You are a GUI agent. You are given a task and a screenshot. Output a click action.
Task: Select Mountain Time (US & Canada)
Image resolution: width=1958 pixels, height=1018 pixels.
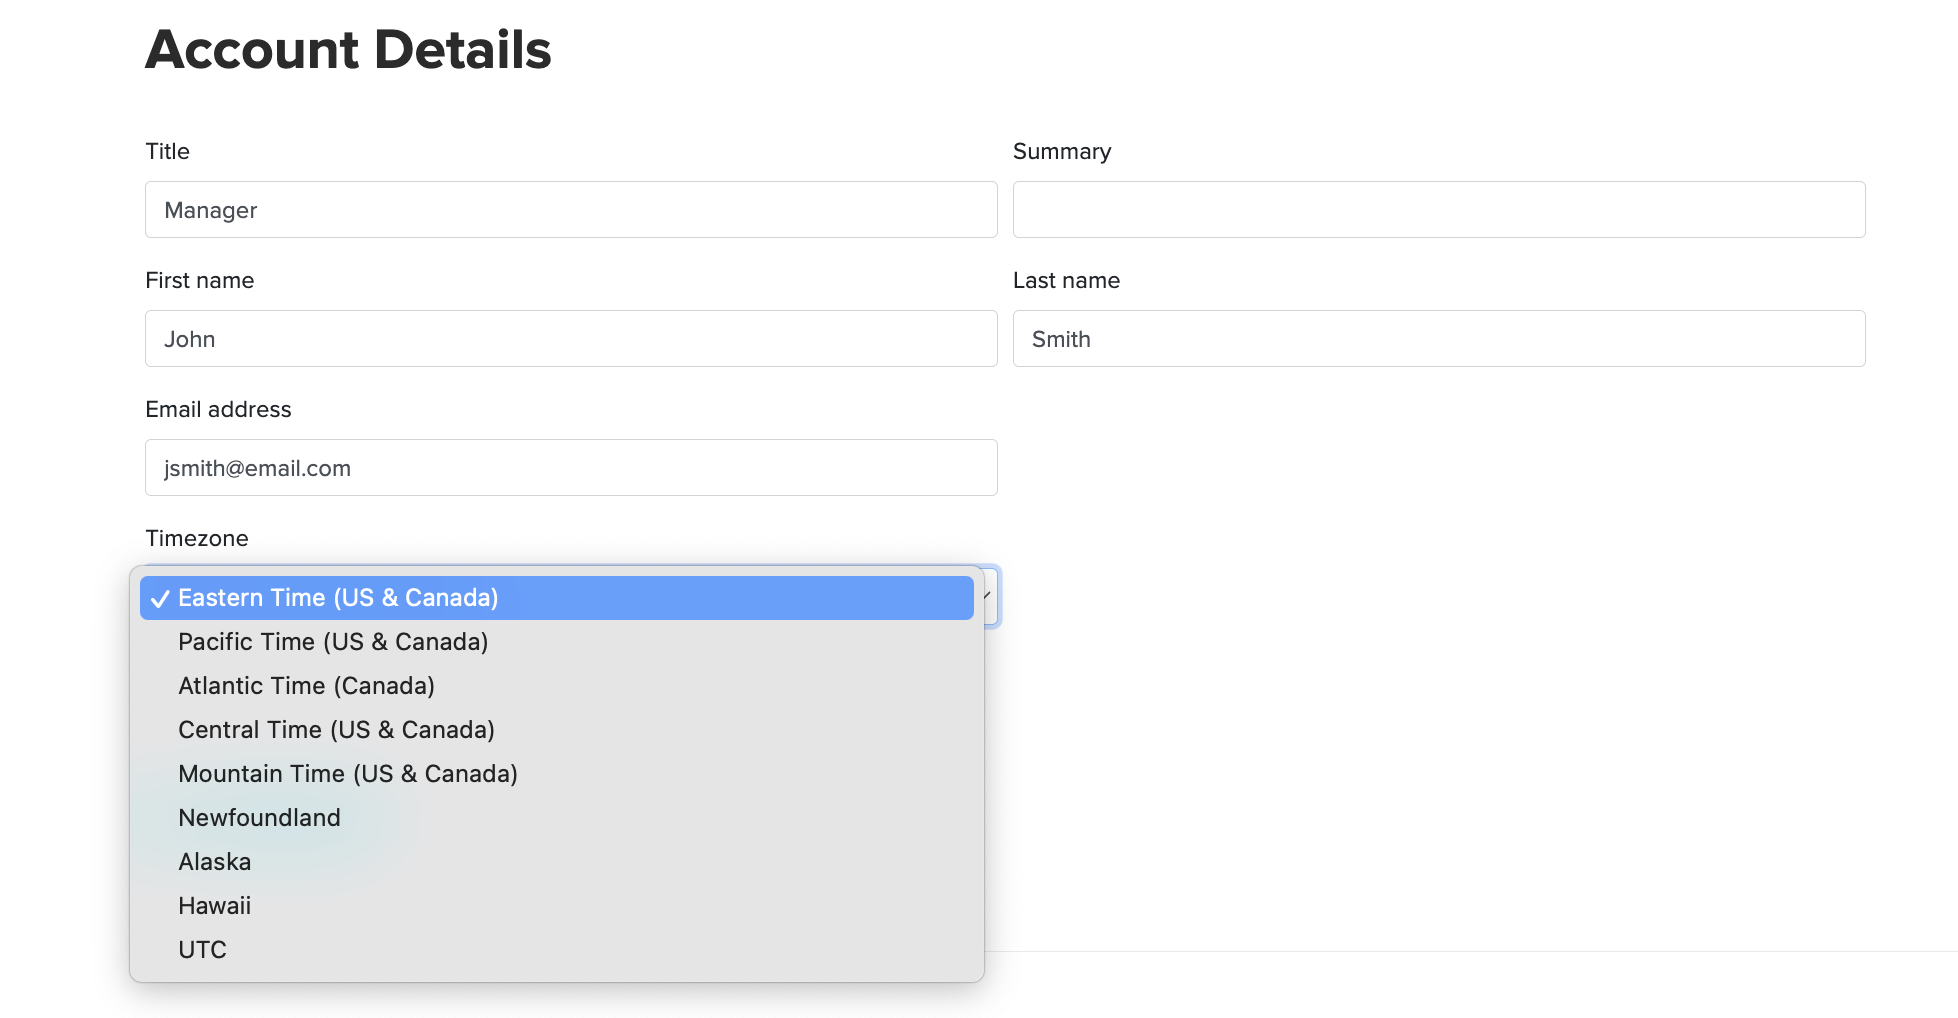348,774
